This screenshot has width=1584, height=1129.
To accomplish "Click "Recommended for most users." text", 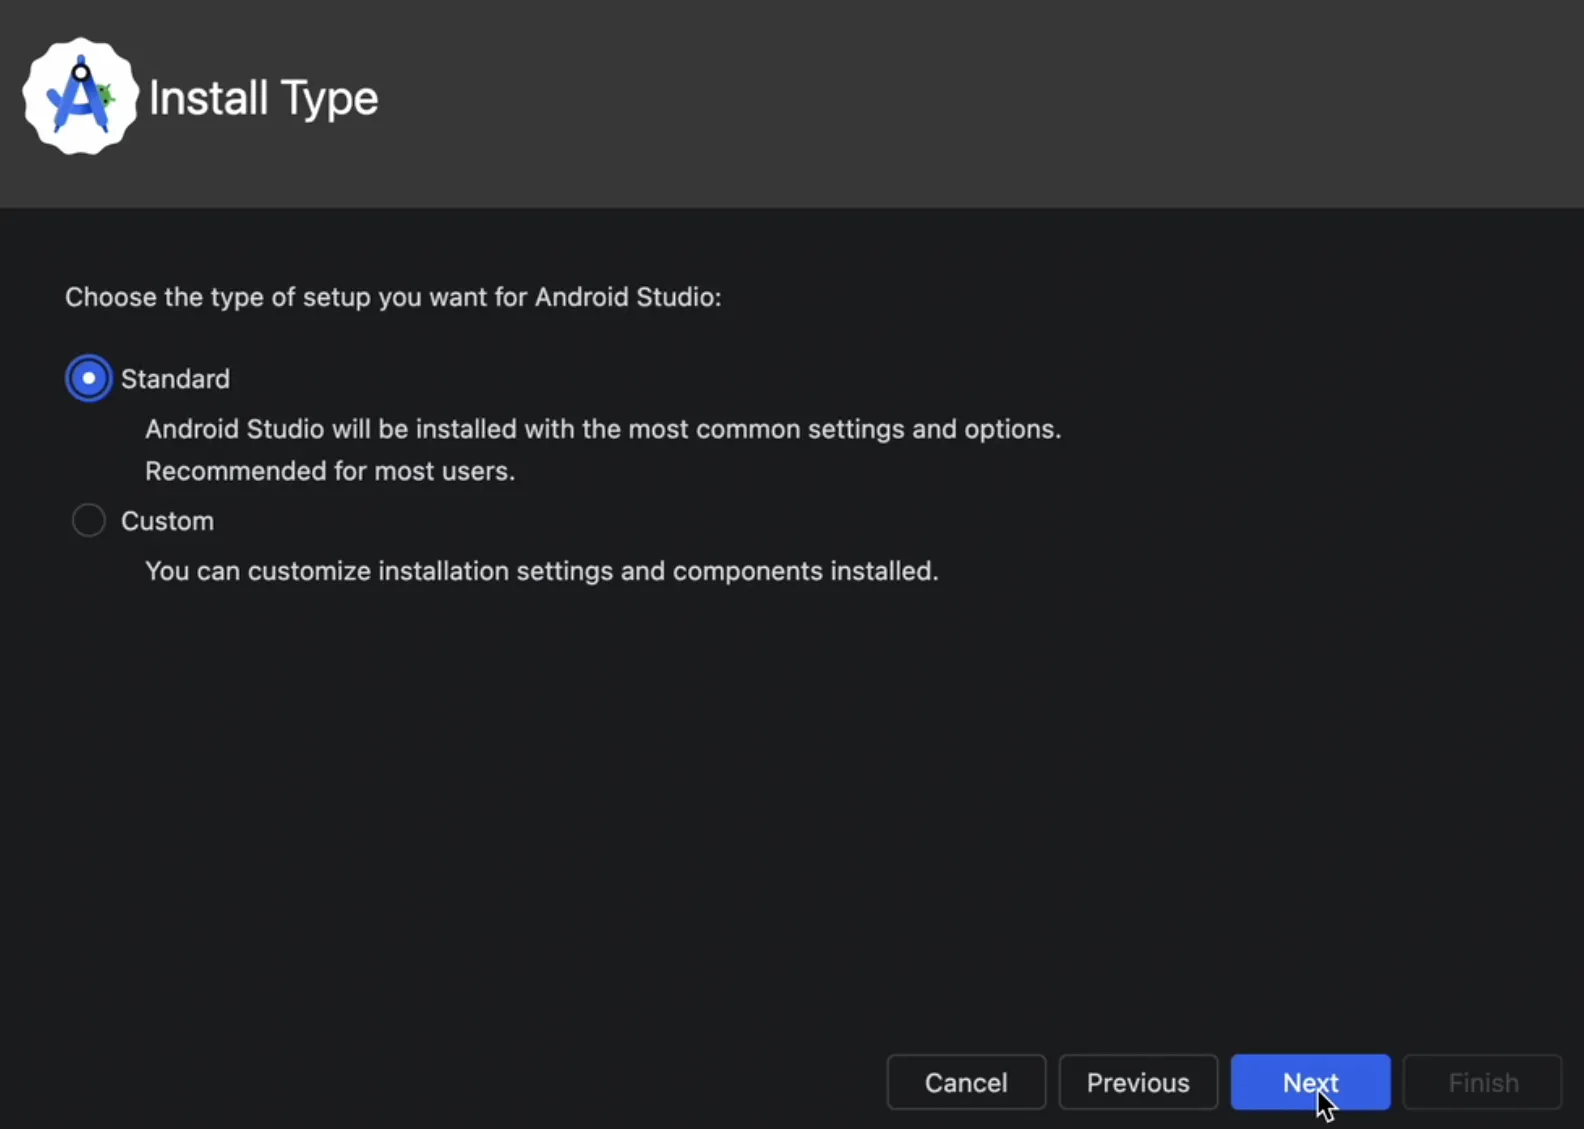I will coord(330,471).
